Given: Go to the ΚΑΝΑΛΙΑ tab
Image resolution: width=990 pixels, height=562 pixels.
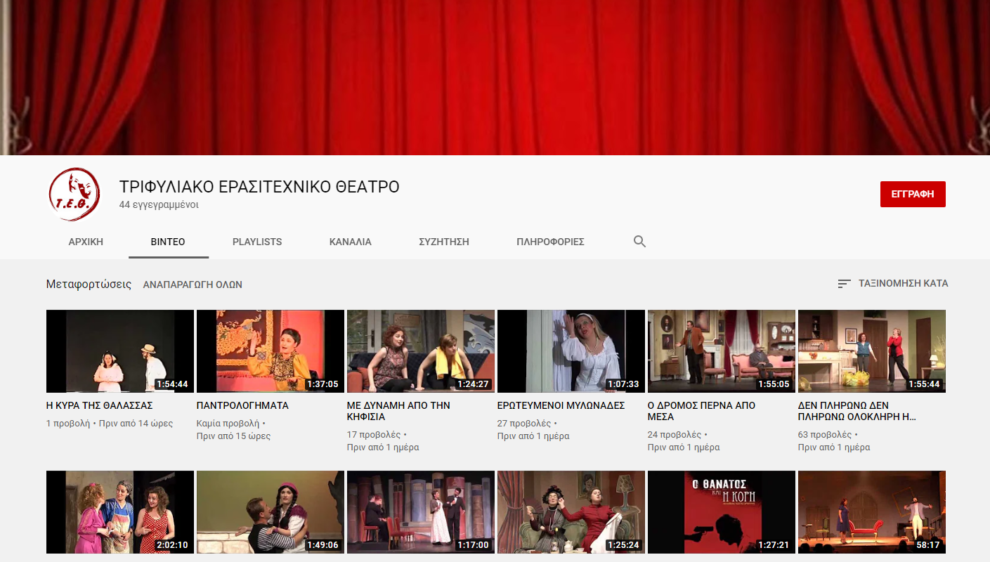Looking at the screenshot, I should (350, 242).
